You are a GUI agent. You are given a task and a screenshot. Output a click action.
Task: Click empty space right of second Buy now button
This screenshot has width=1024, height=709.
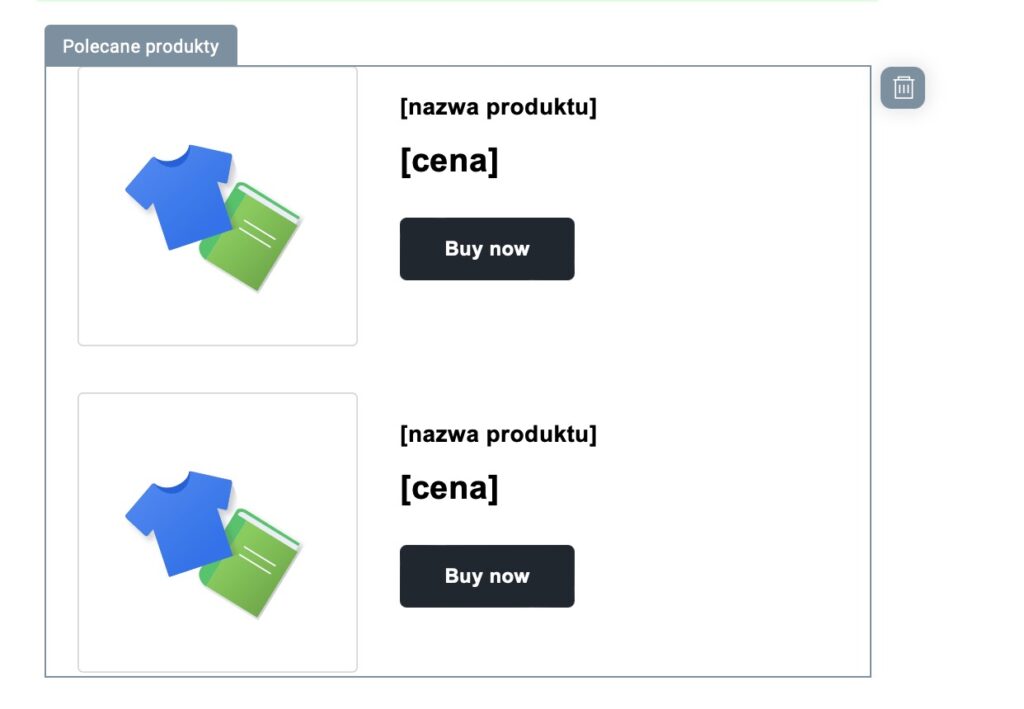click(718, 576)
